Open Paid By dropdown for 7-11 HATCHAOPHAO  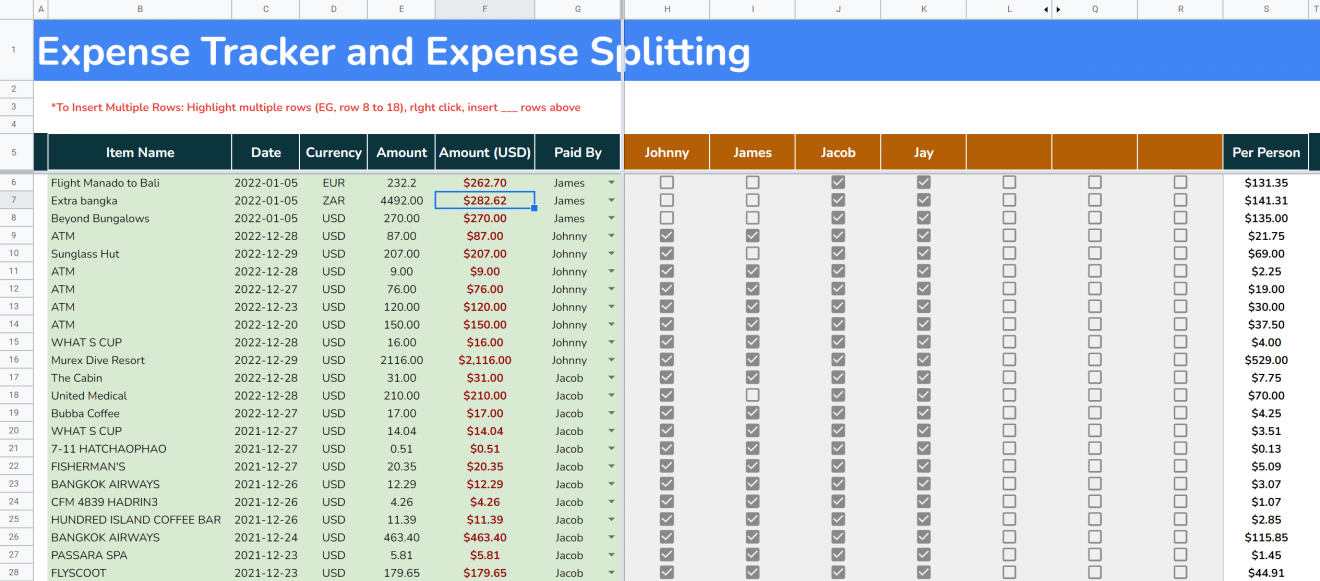pos(610,449)
